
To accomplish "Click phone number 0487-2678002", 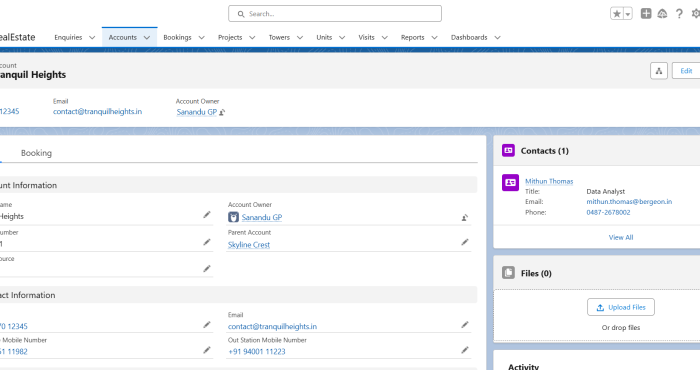I will pyautogui.click(x=608, y=212).
